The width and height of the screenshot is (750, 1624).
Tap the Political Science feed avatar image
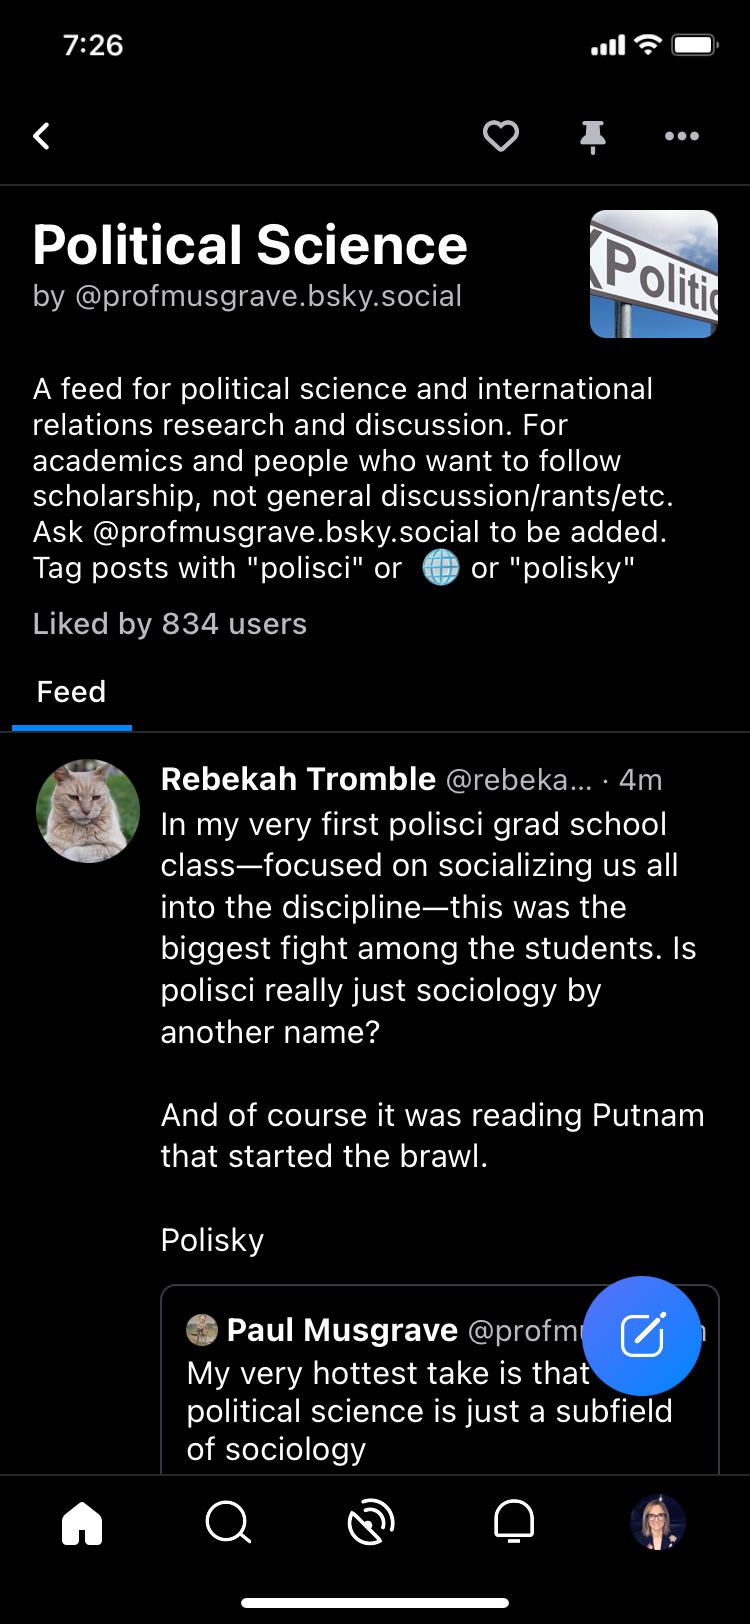[x=654, y=274]
